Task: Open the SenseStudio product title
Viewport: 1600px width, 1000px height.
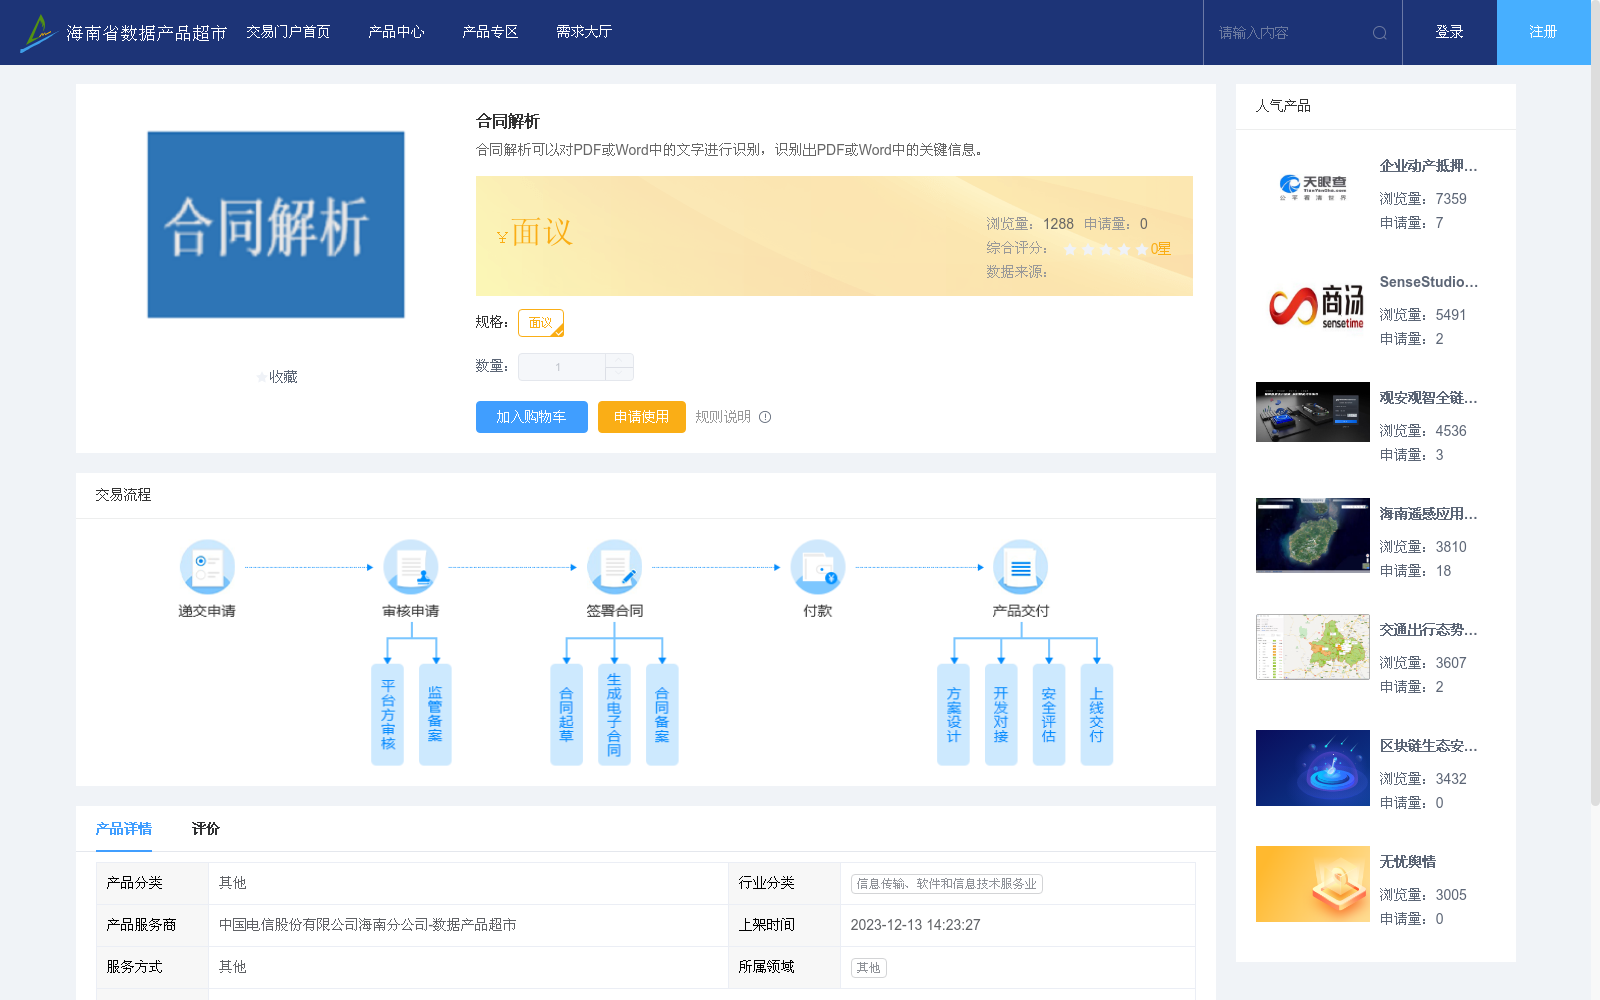Action: [x=1428, y=282]
